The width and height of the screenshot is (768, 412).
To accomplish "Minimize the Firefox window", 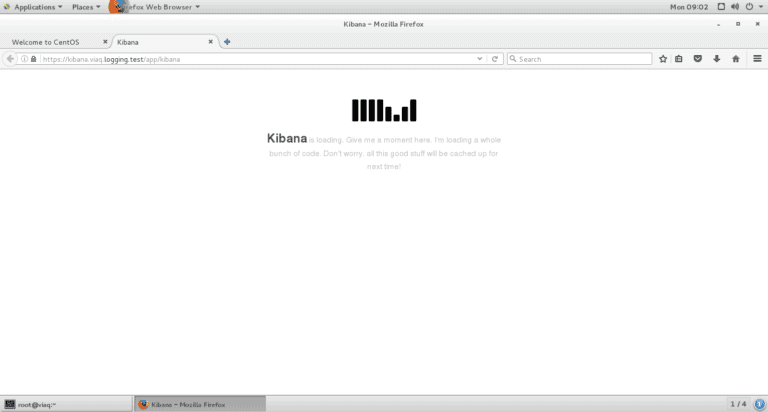I will click(x=719, y=24).
